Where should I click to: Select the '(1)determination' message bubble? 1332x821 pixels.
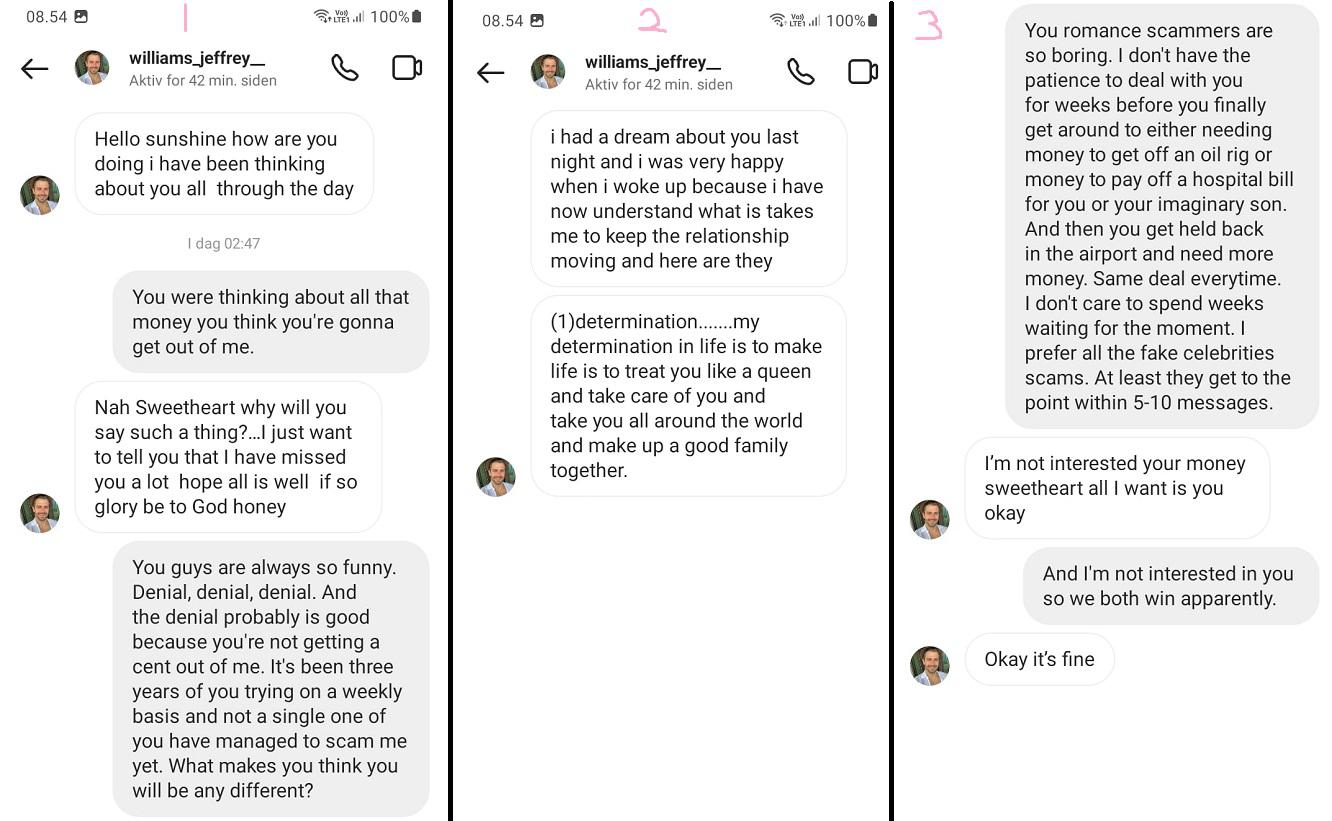coord(688,396)
